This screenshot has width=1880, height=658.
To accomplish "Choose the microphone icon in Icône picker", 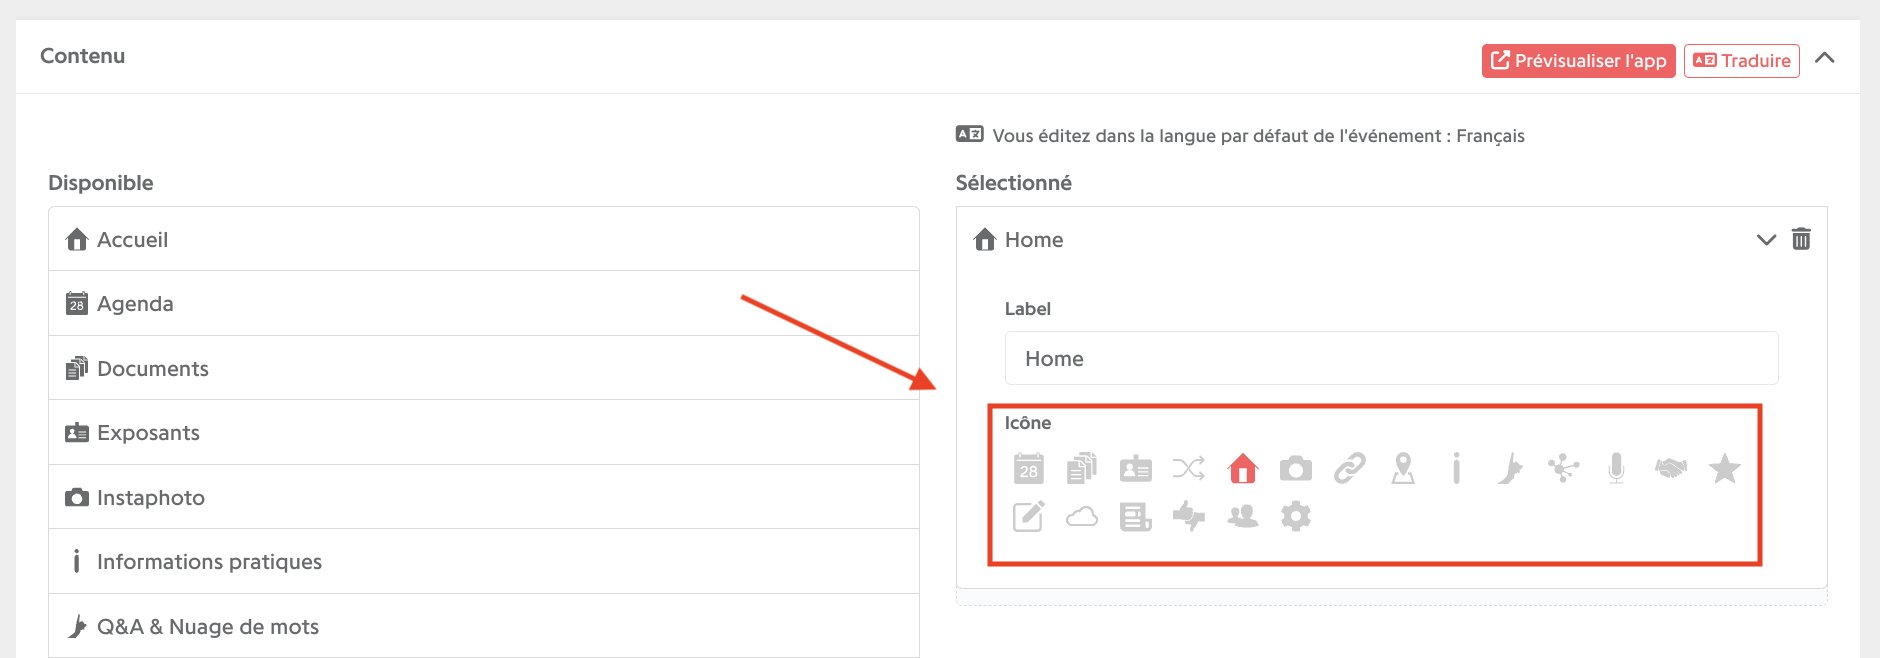I will coord(1616,468).
